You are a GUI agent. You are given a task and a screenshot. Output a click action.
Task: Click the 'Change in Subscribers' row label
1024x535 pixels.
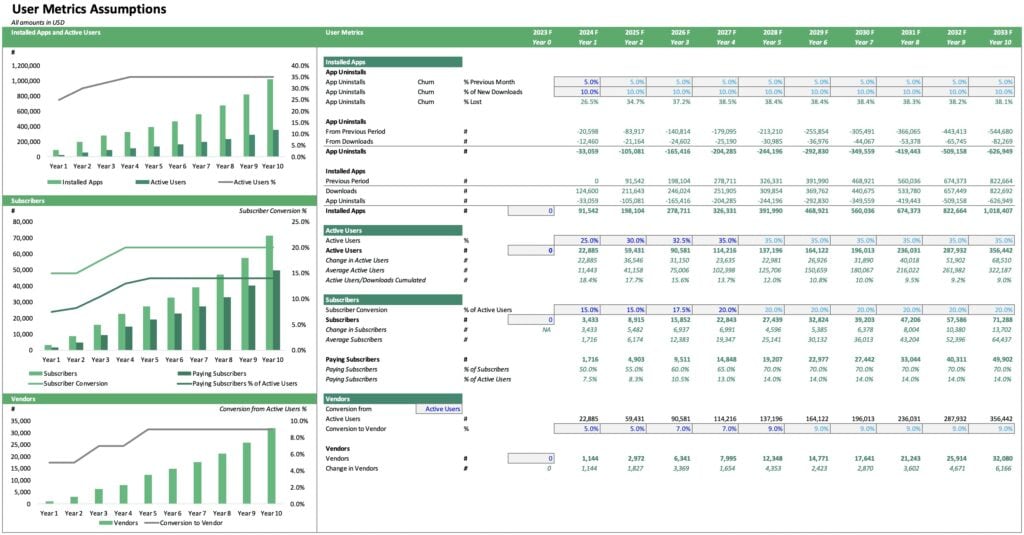tap(355, 330)
